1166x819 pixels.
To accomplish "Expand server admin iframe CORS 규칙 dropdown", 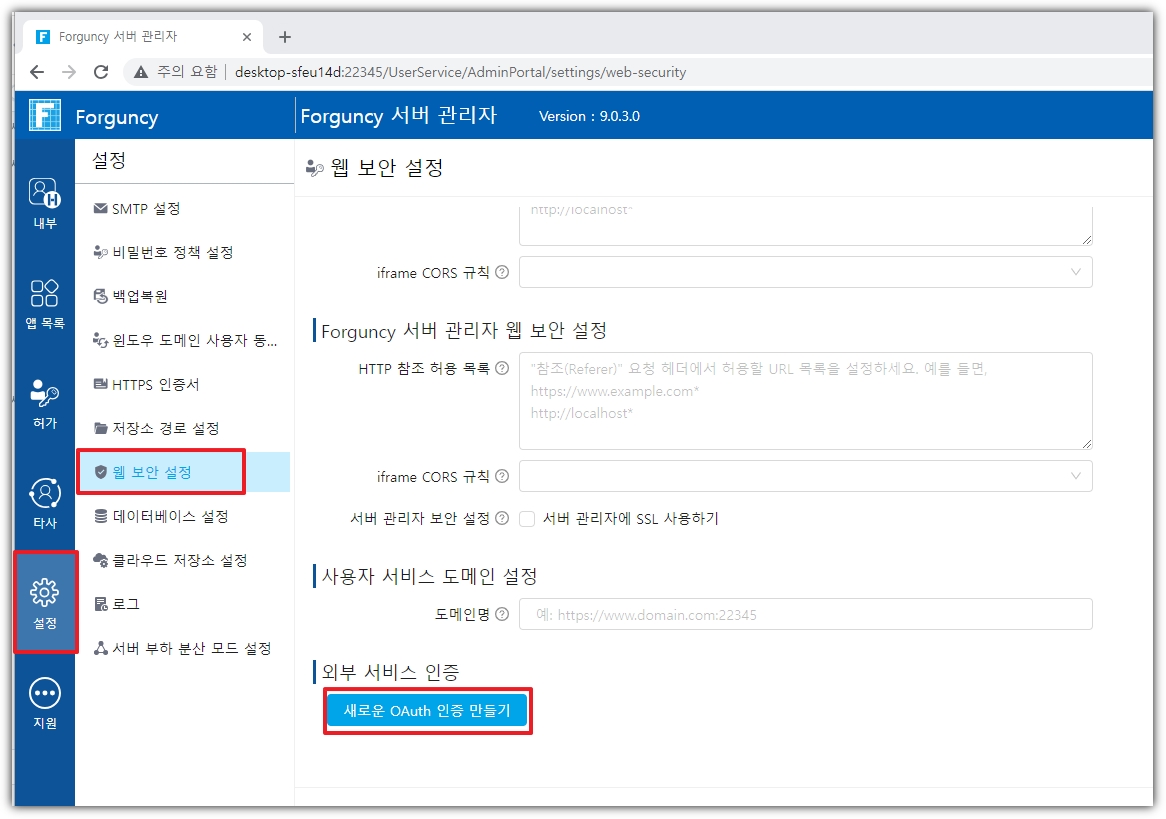I will tap(805, 476).
